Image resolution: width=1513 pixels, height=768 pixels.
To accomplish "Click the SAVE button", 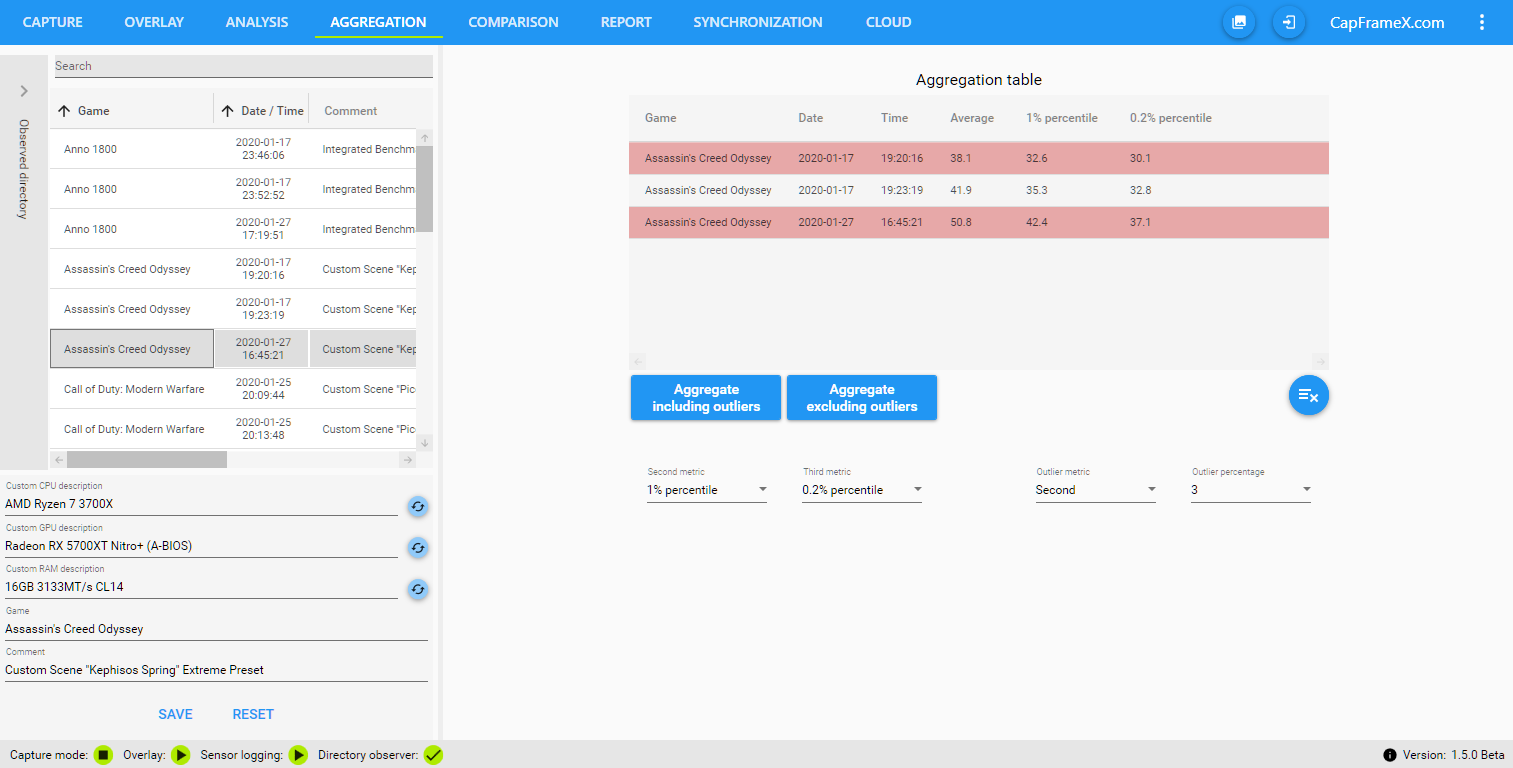I will (x=175, y=714).
